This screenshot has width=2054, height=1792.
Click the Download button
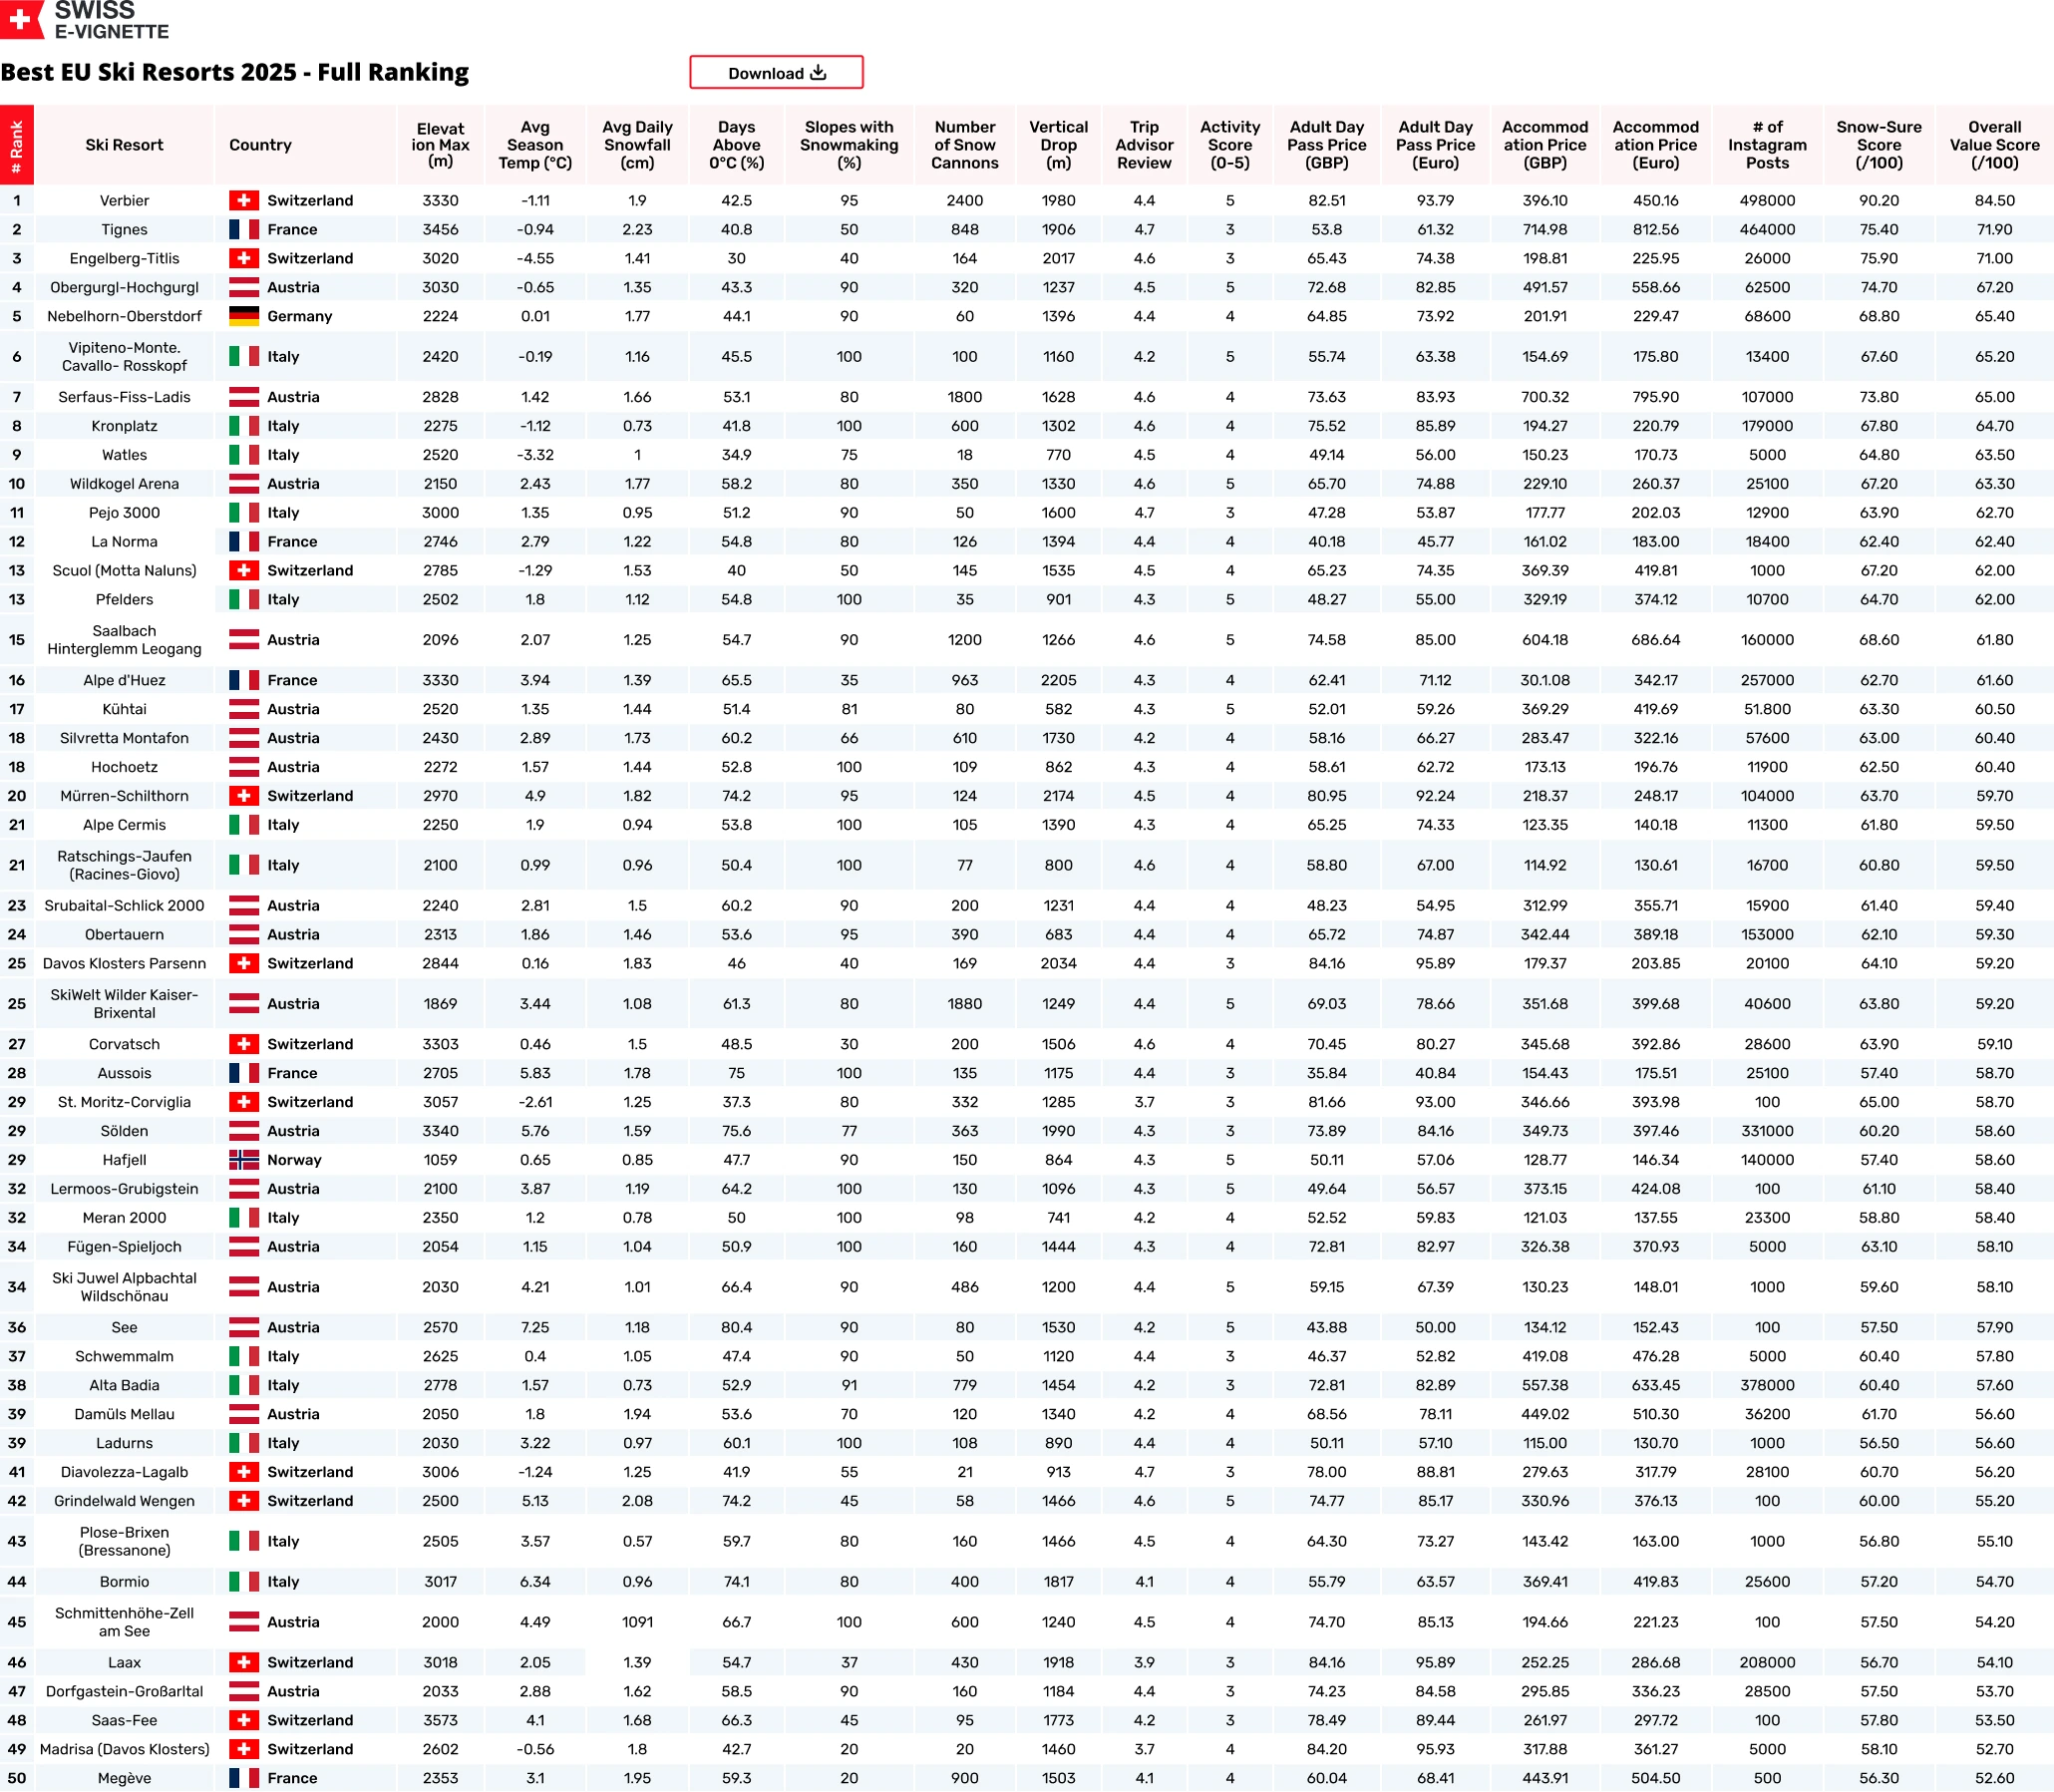pyautogui.click(x=776, y=72)
